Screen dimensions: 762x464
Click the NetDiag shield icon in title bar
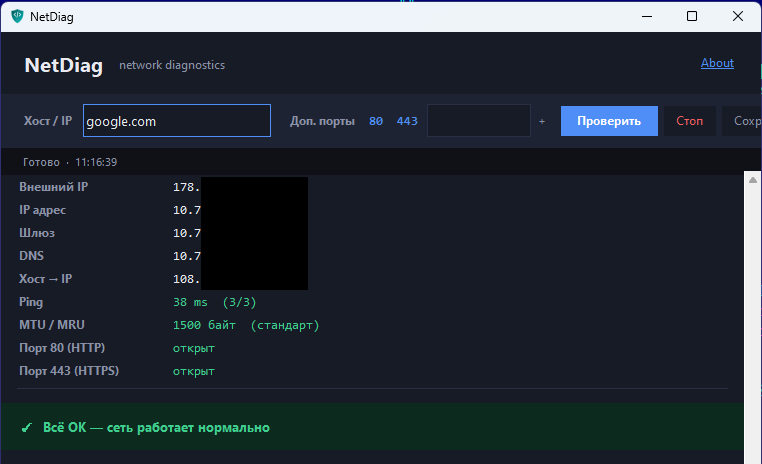(16, 17)
